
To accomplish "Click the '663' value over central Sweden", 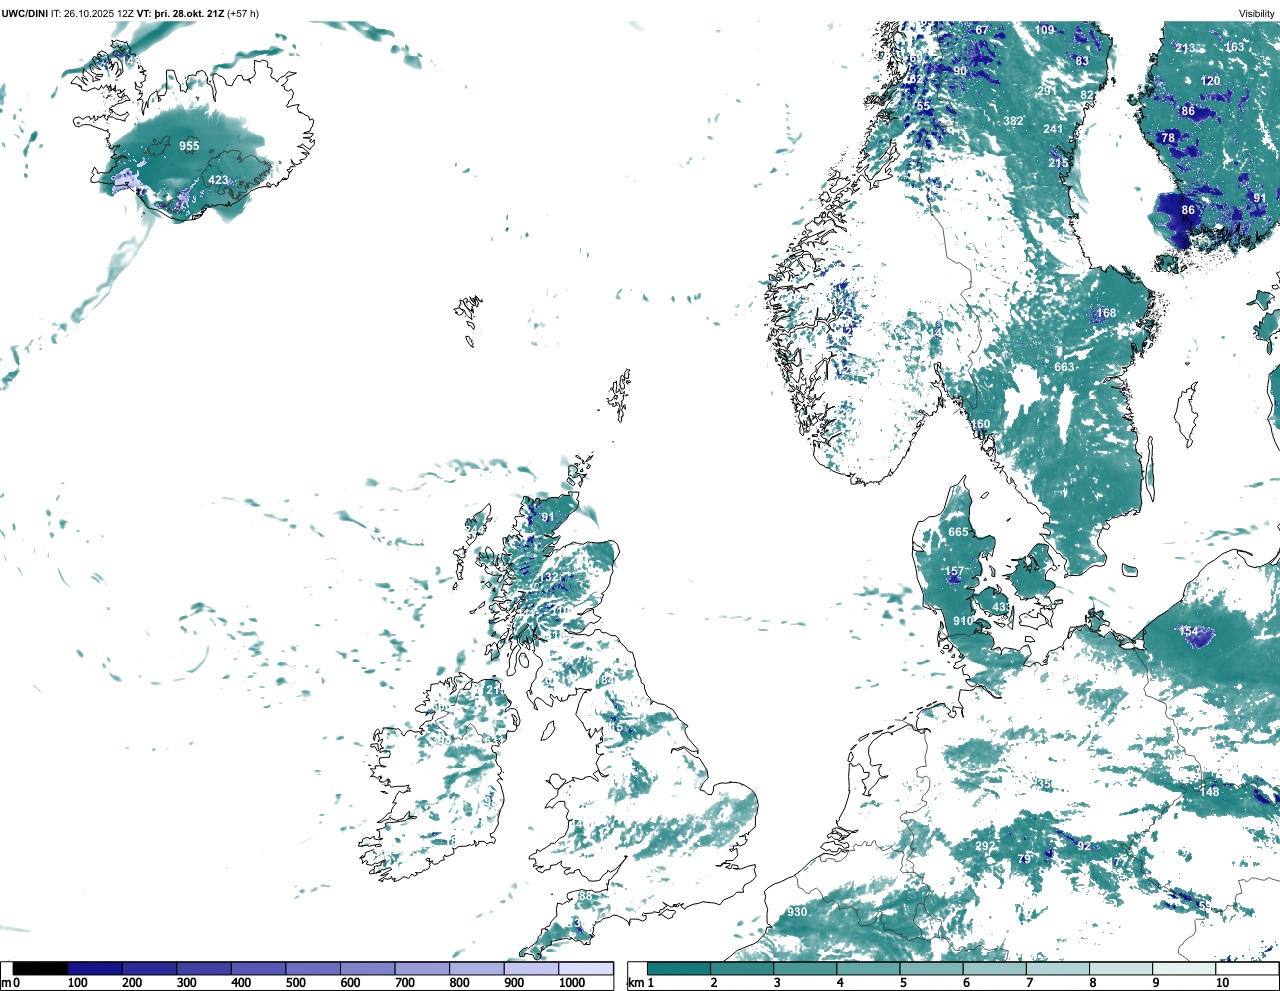I will [1064, 367].
